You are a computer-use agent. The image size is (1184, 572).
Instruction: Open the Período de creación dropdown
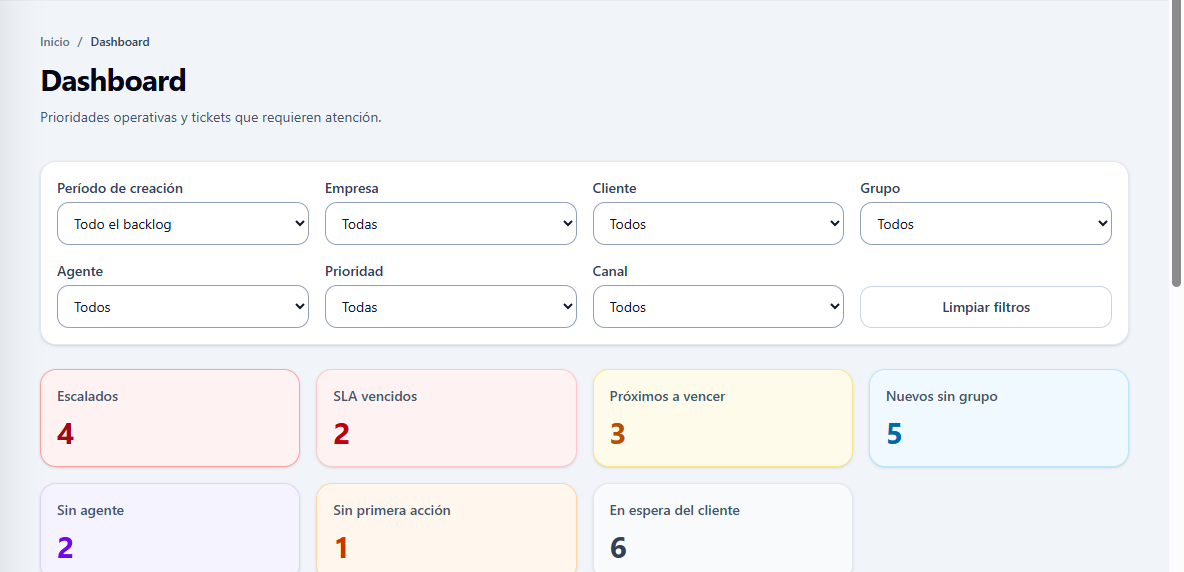183,223
